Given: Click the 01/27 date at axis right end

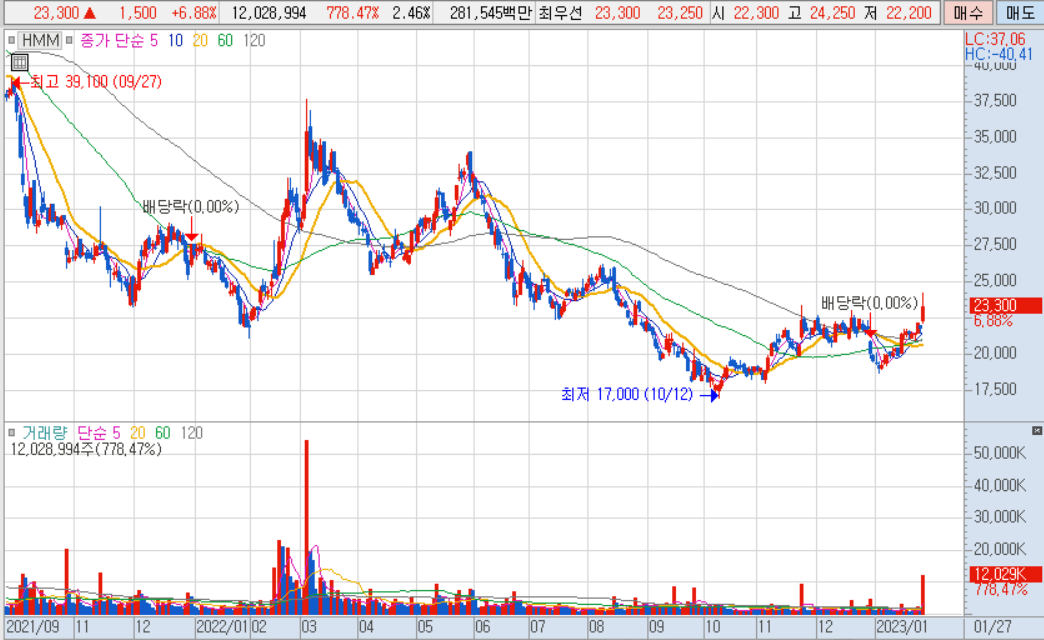Looking at the screenshot, I should pyautogui.click(x=993, y=627).
